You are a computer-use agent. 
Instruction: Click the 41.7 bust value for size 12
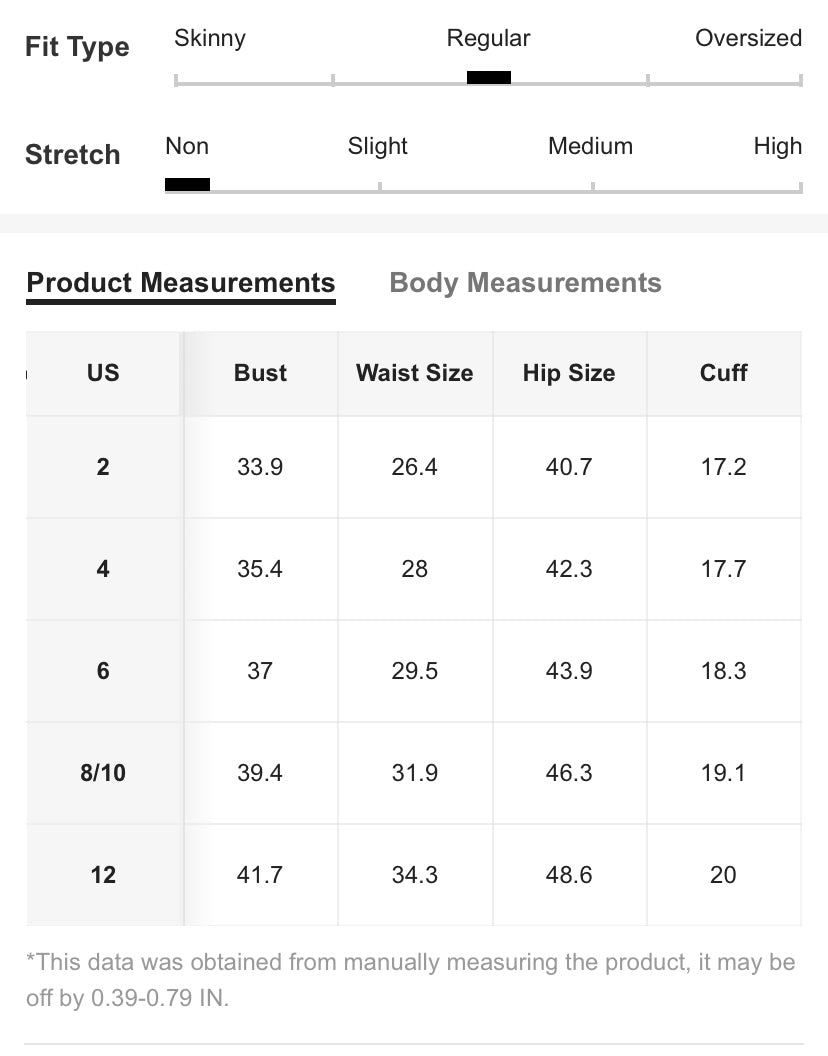[260, 875]
